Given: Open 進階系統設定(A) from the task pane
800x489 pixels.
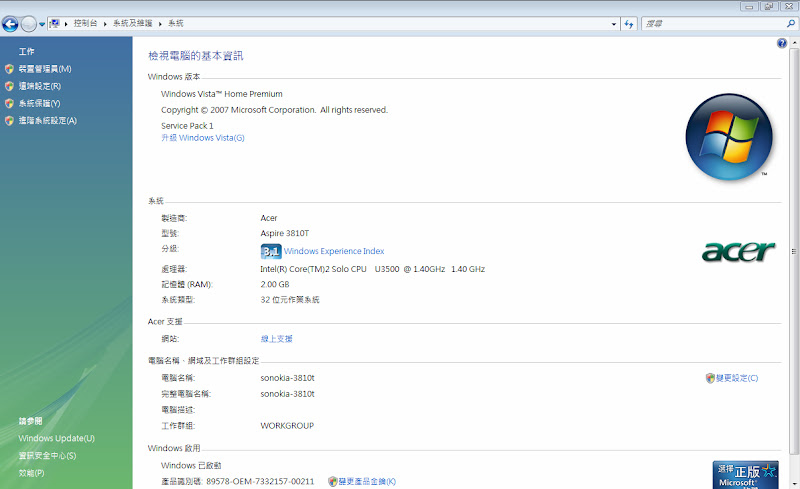Looking at the screenshot, I should point(47,121).
